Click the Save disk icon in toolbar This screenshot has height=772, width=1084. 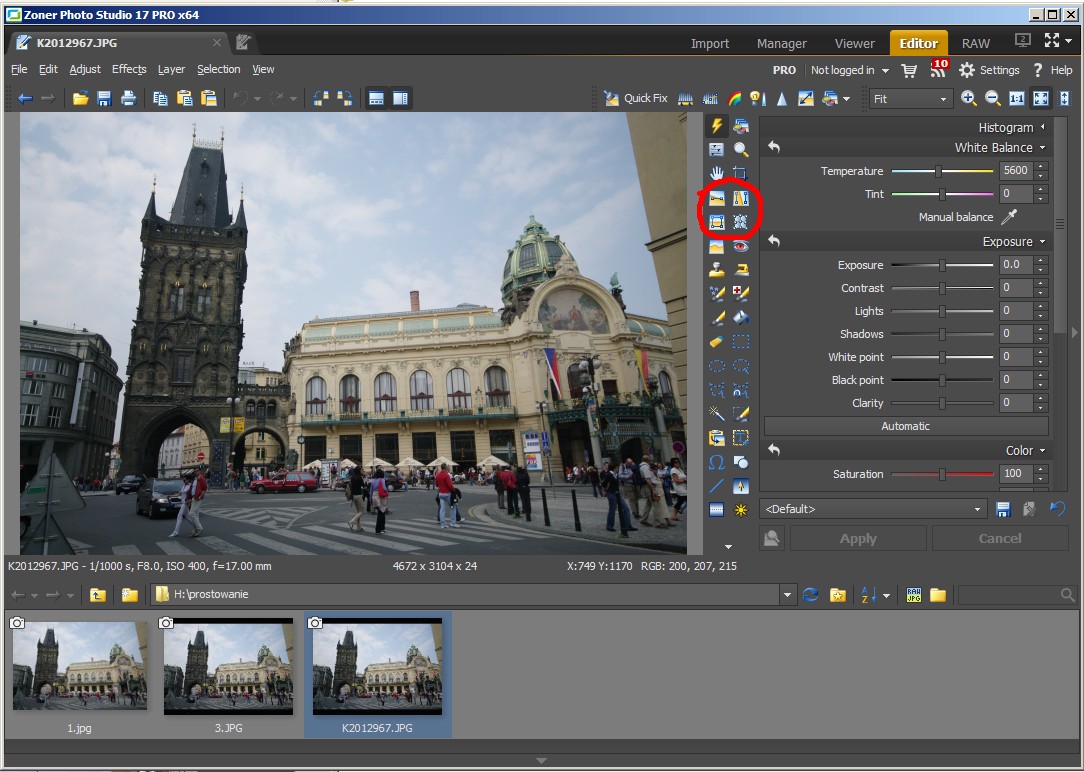[x=104, y=98]
